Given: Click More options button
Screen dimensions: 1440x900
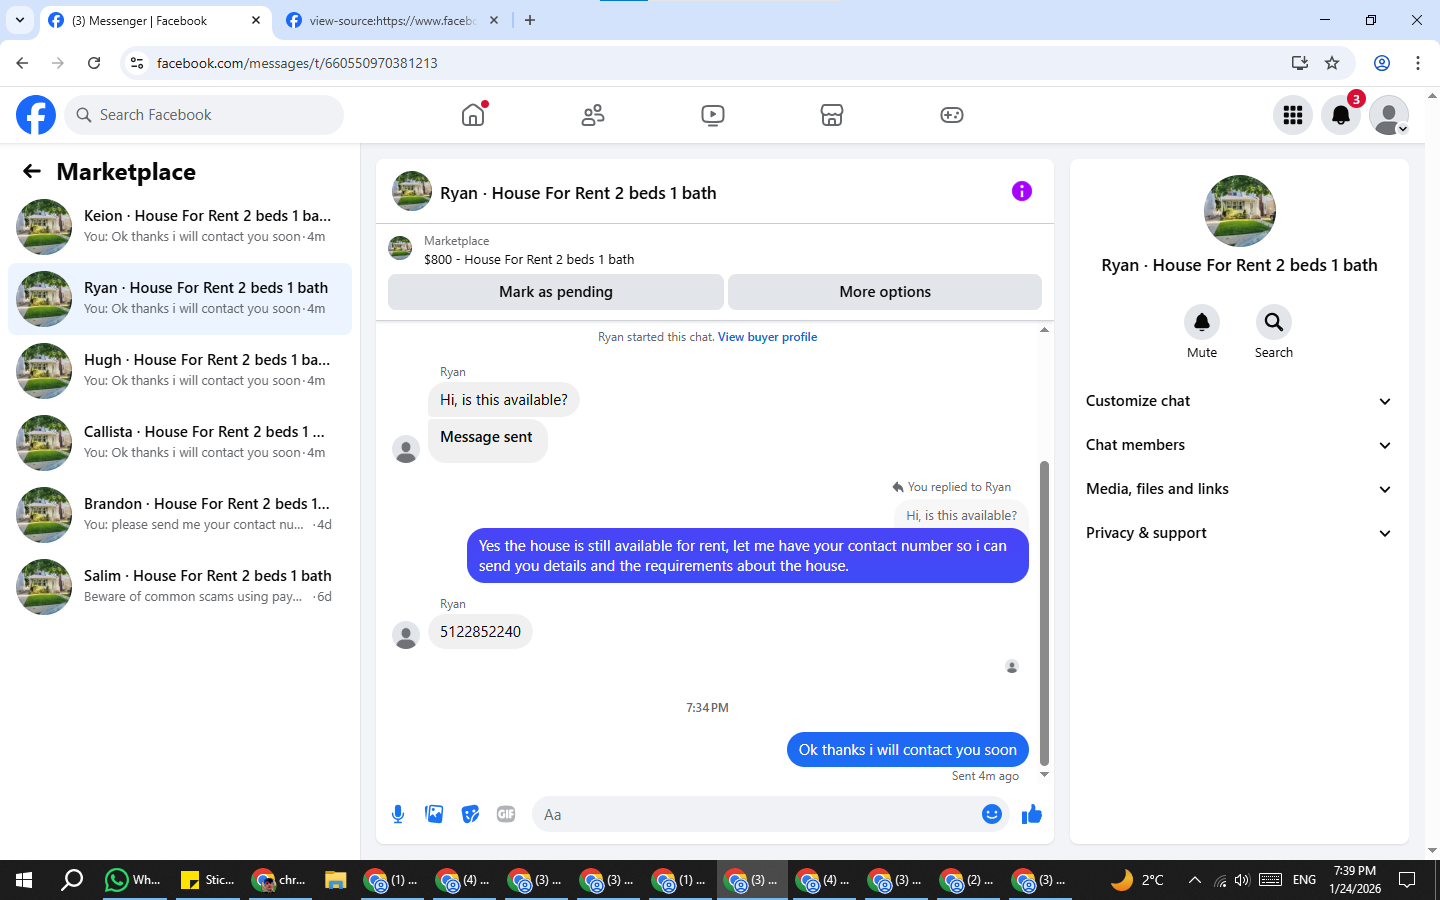Looking at the screenshot, I should click(885, 292).
